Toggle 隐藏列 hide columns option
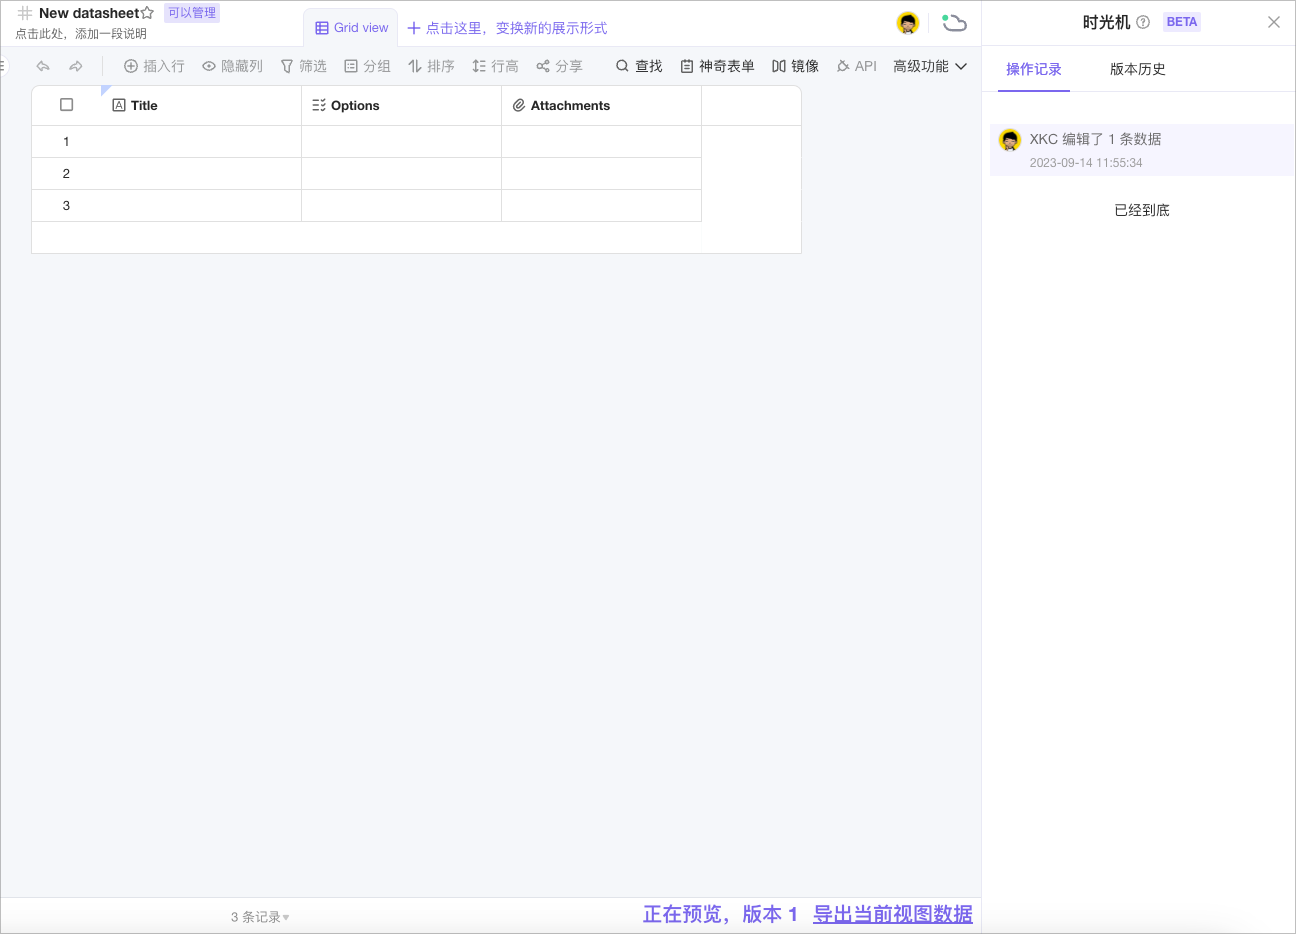The height and width of the screenshot is (934, 1296). [x=232, y=66]
